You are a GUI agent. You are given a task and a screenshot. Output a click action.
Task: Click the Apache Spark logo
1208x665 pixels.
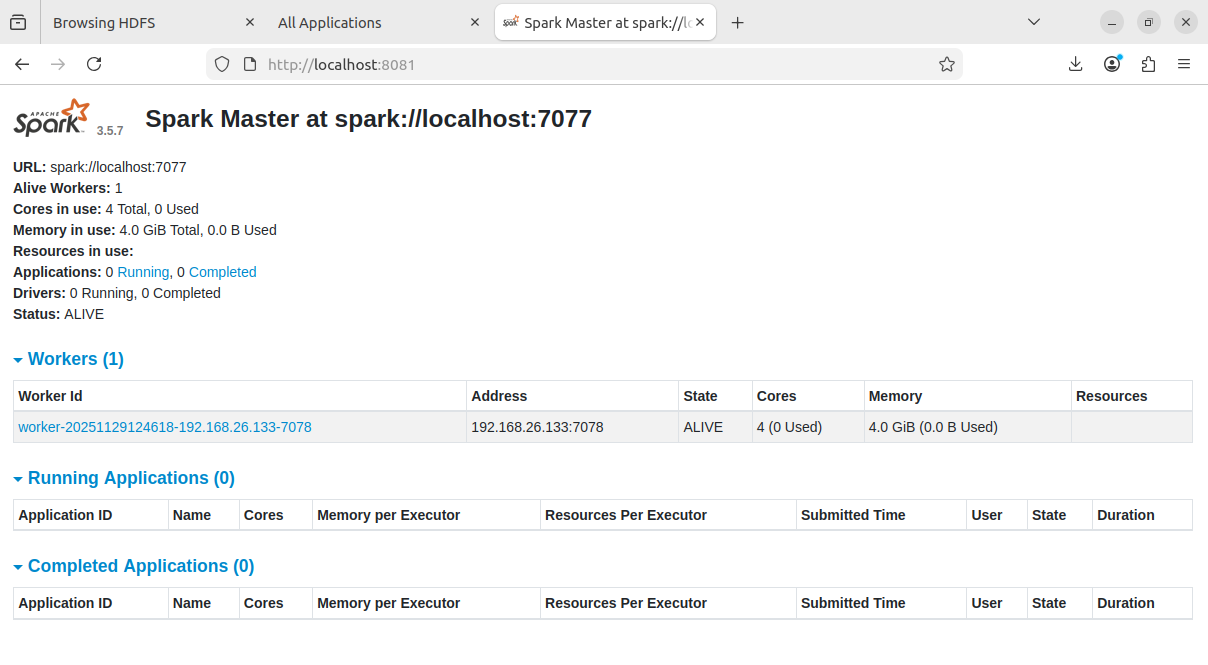pos(52,118)
